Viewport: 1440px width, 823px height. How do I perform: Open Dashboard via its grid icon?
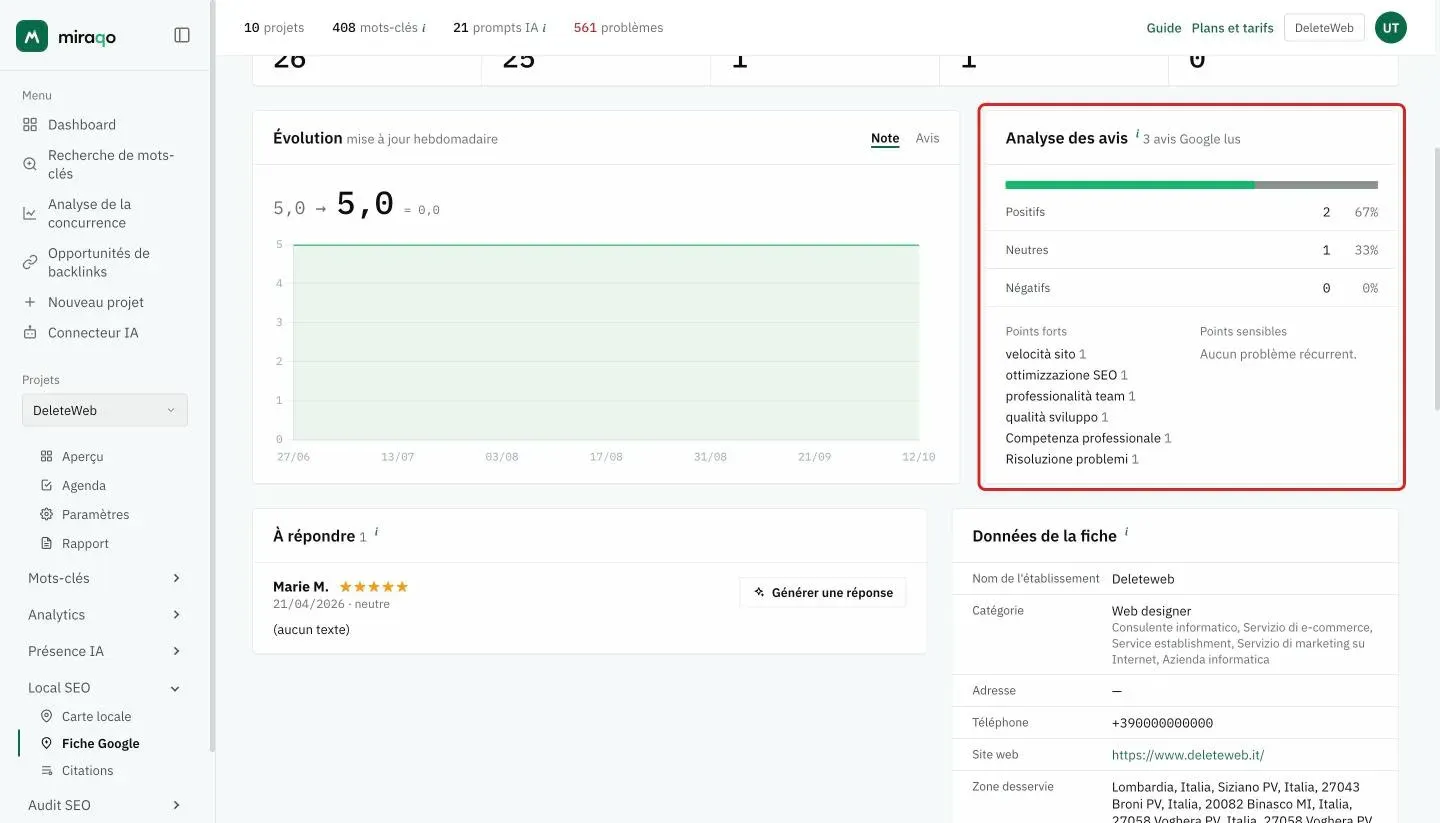29,125
